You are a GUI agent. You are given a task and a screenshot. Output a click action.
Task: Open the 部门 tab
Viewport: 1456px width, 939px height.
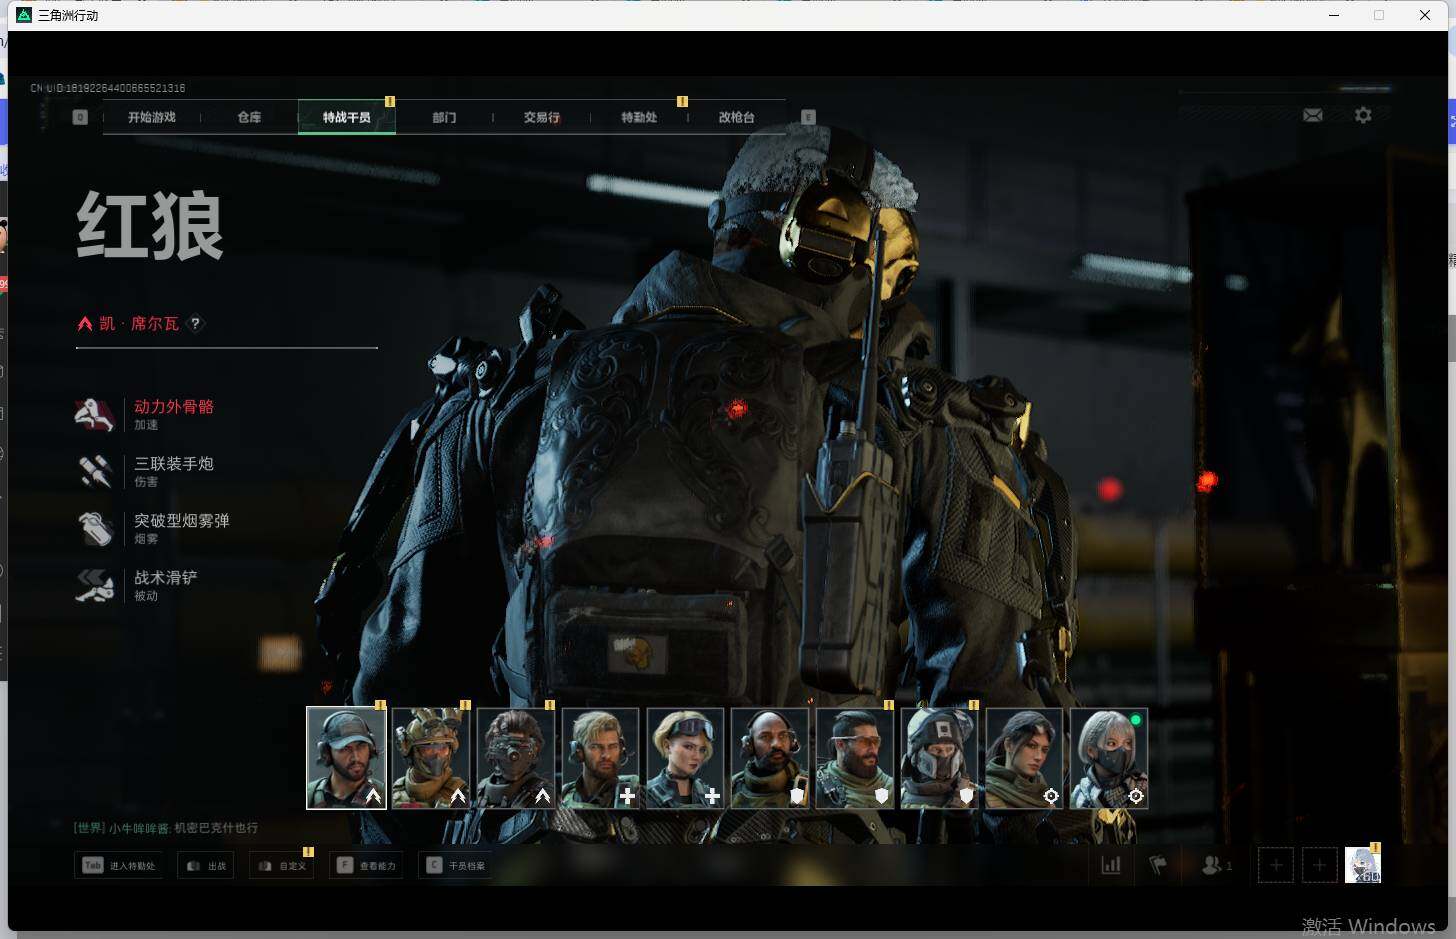[444, 117]
